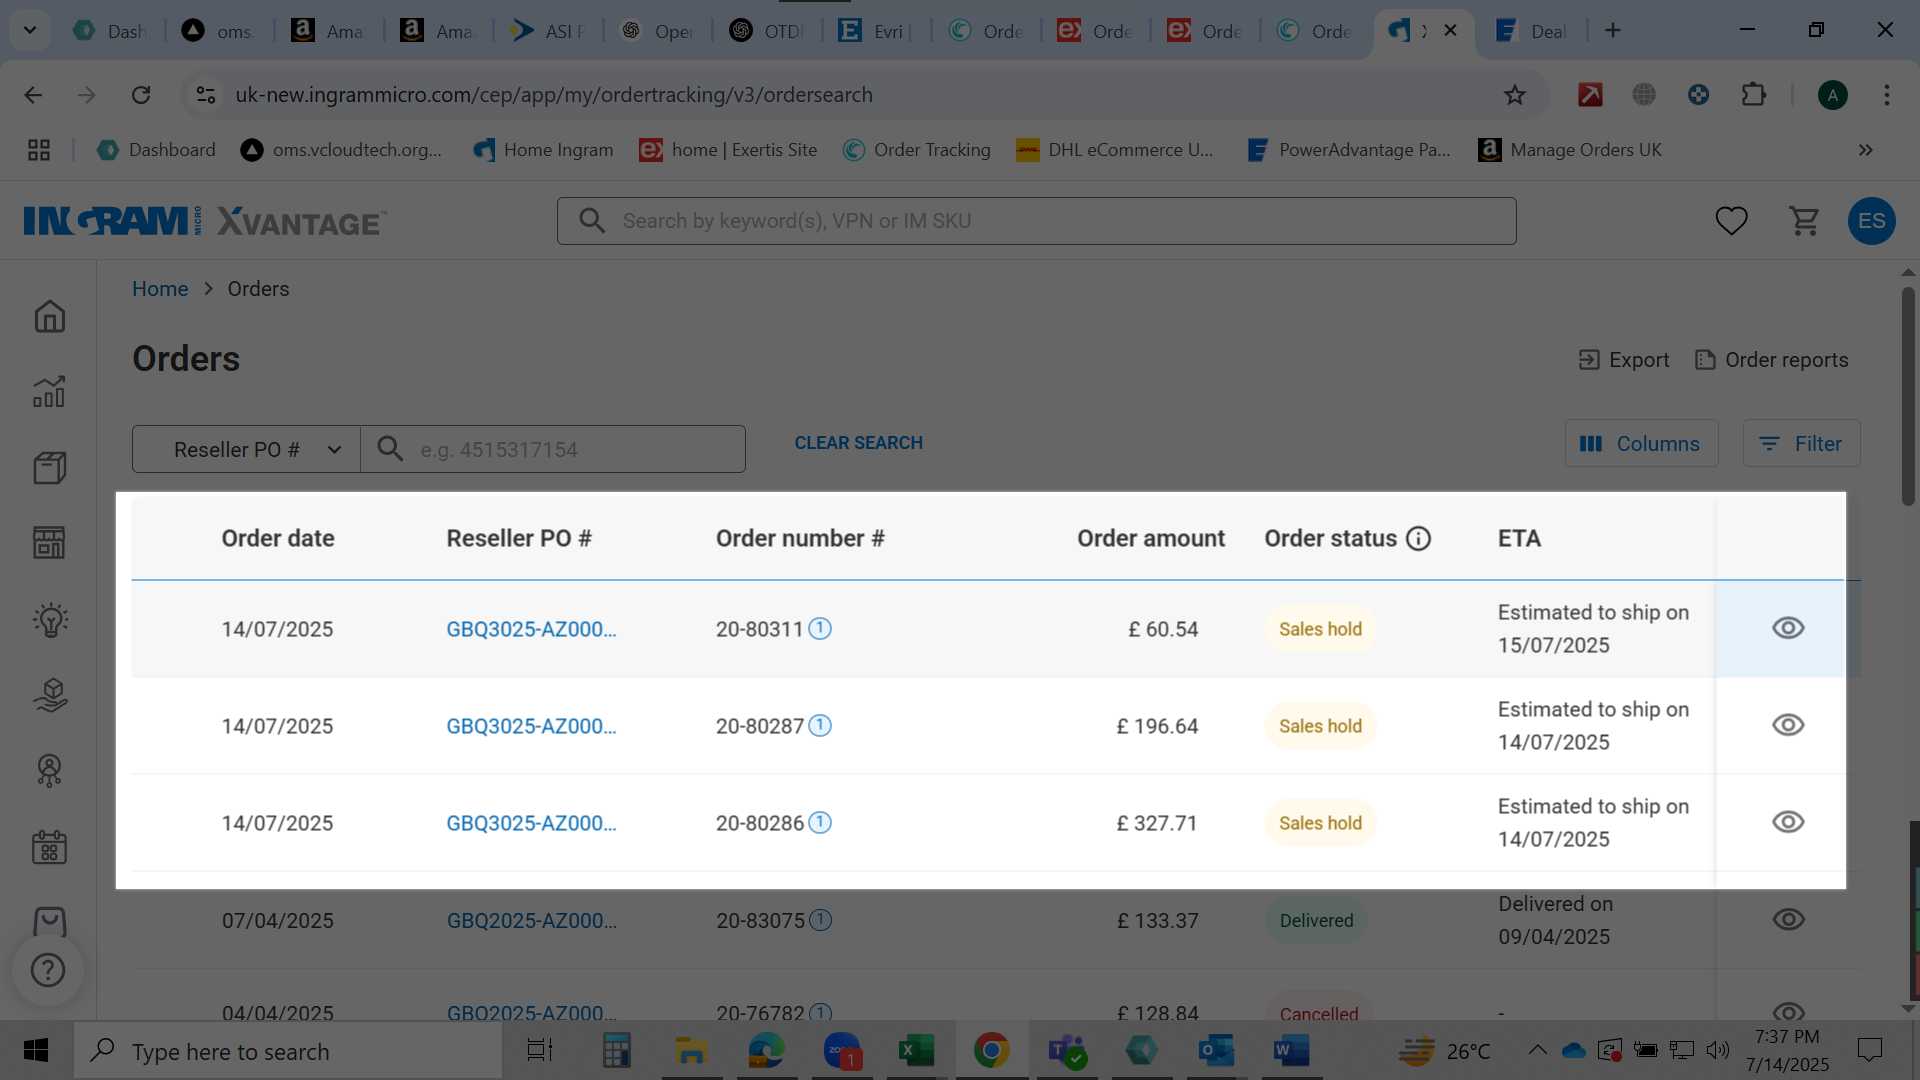Open the Manage Orders UK bookmark
This screenshot has width=1920, height=1080.
coord(1570,150)
